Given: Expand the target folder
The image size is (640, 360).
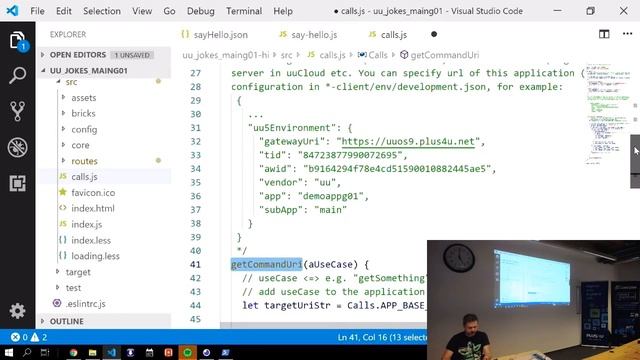Looking at the screenshot, I should pyautogui.click(x=78, y=272).
